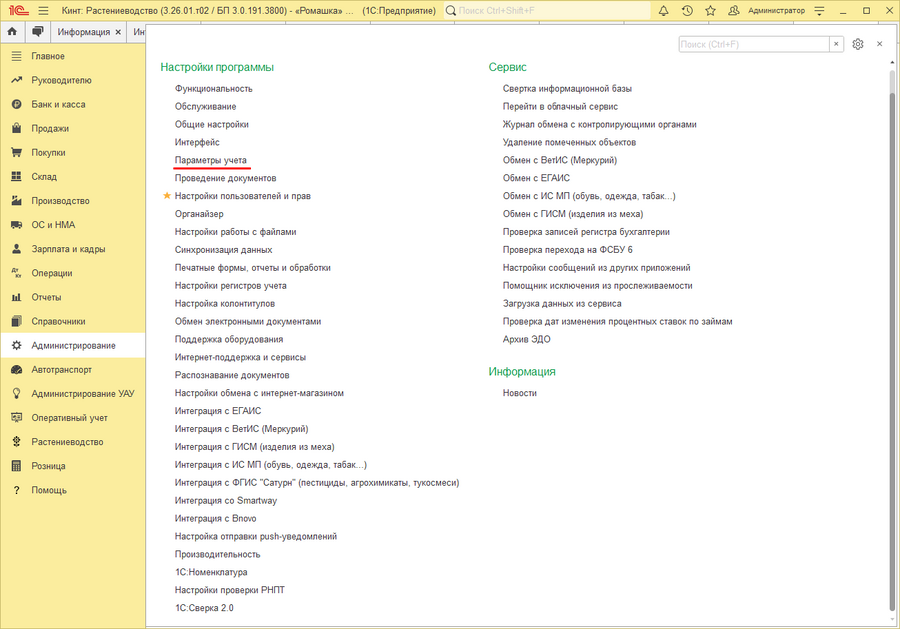Switch to the Информация tab

tap(84, 32)
